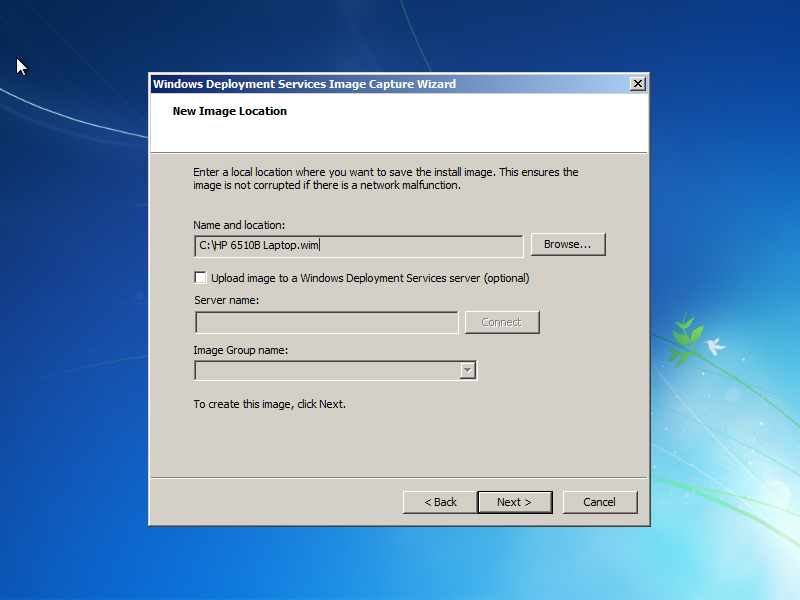800x600 pixels.
Task: Click the wizard title bar text
Action: tap(305, 84)
